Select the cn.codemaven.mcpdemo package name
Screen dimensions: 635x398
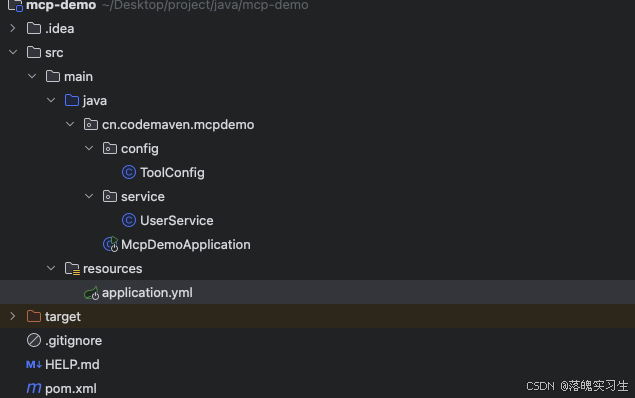click(178, 125)
